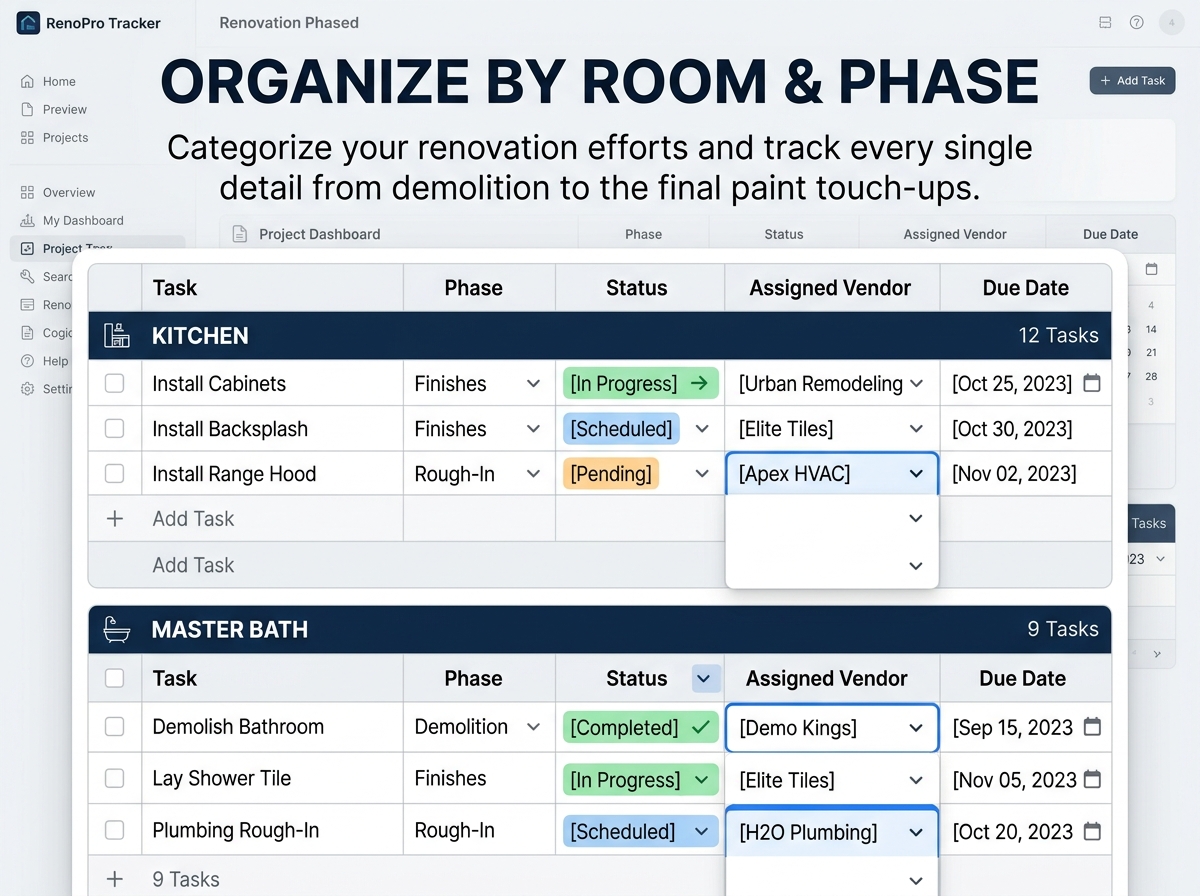
Task: Open My Dashboard in the sidebar
Action: click(82, 221)
